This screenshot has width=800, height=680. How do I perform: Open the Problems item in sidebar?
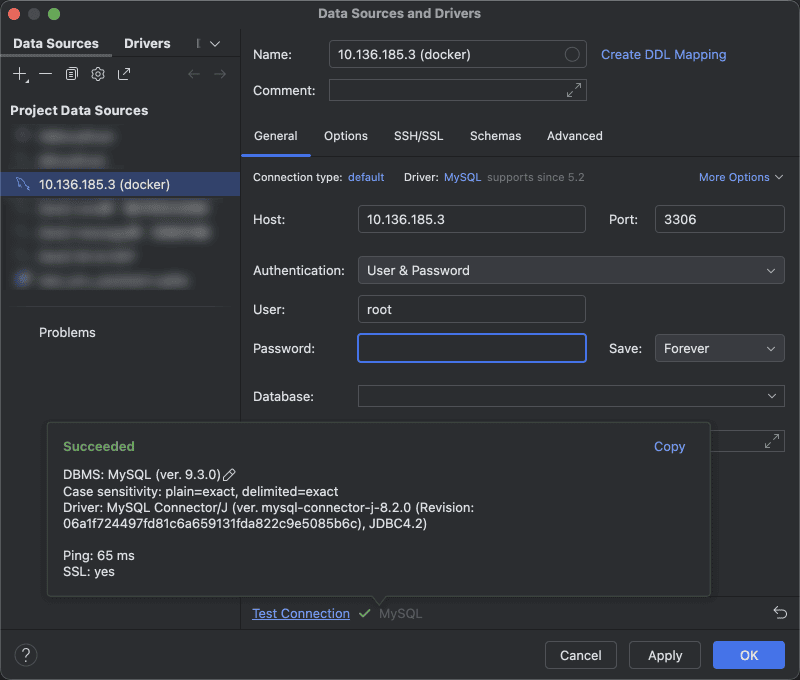pyautogui.click(x=67, y=333)
